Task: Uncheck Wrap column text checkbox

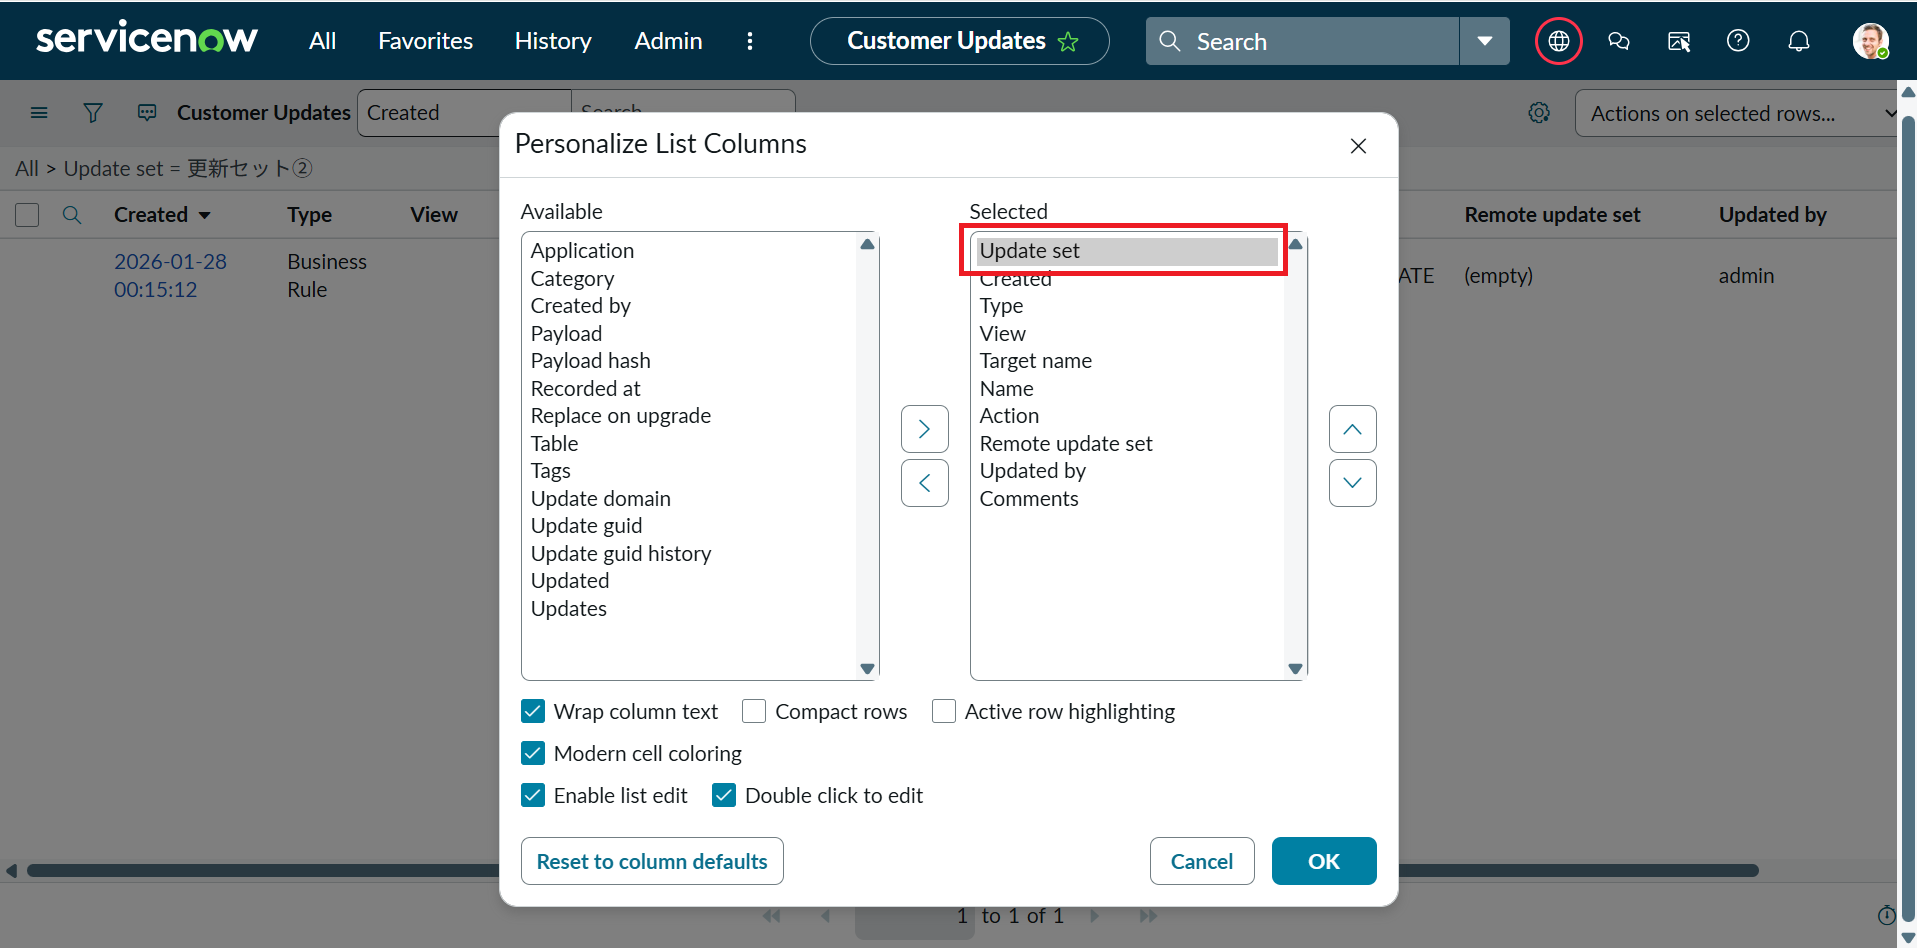Action: (533, 711)
